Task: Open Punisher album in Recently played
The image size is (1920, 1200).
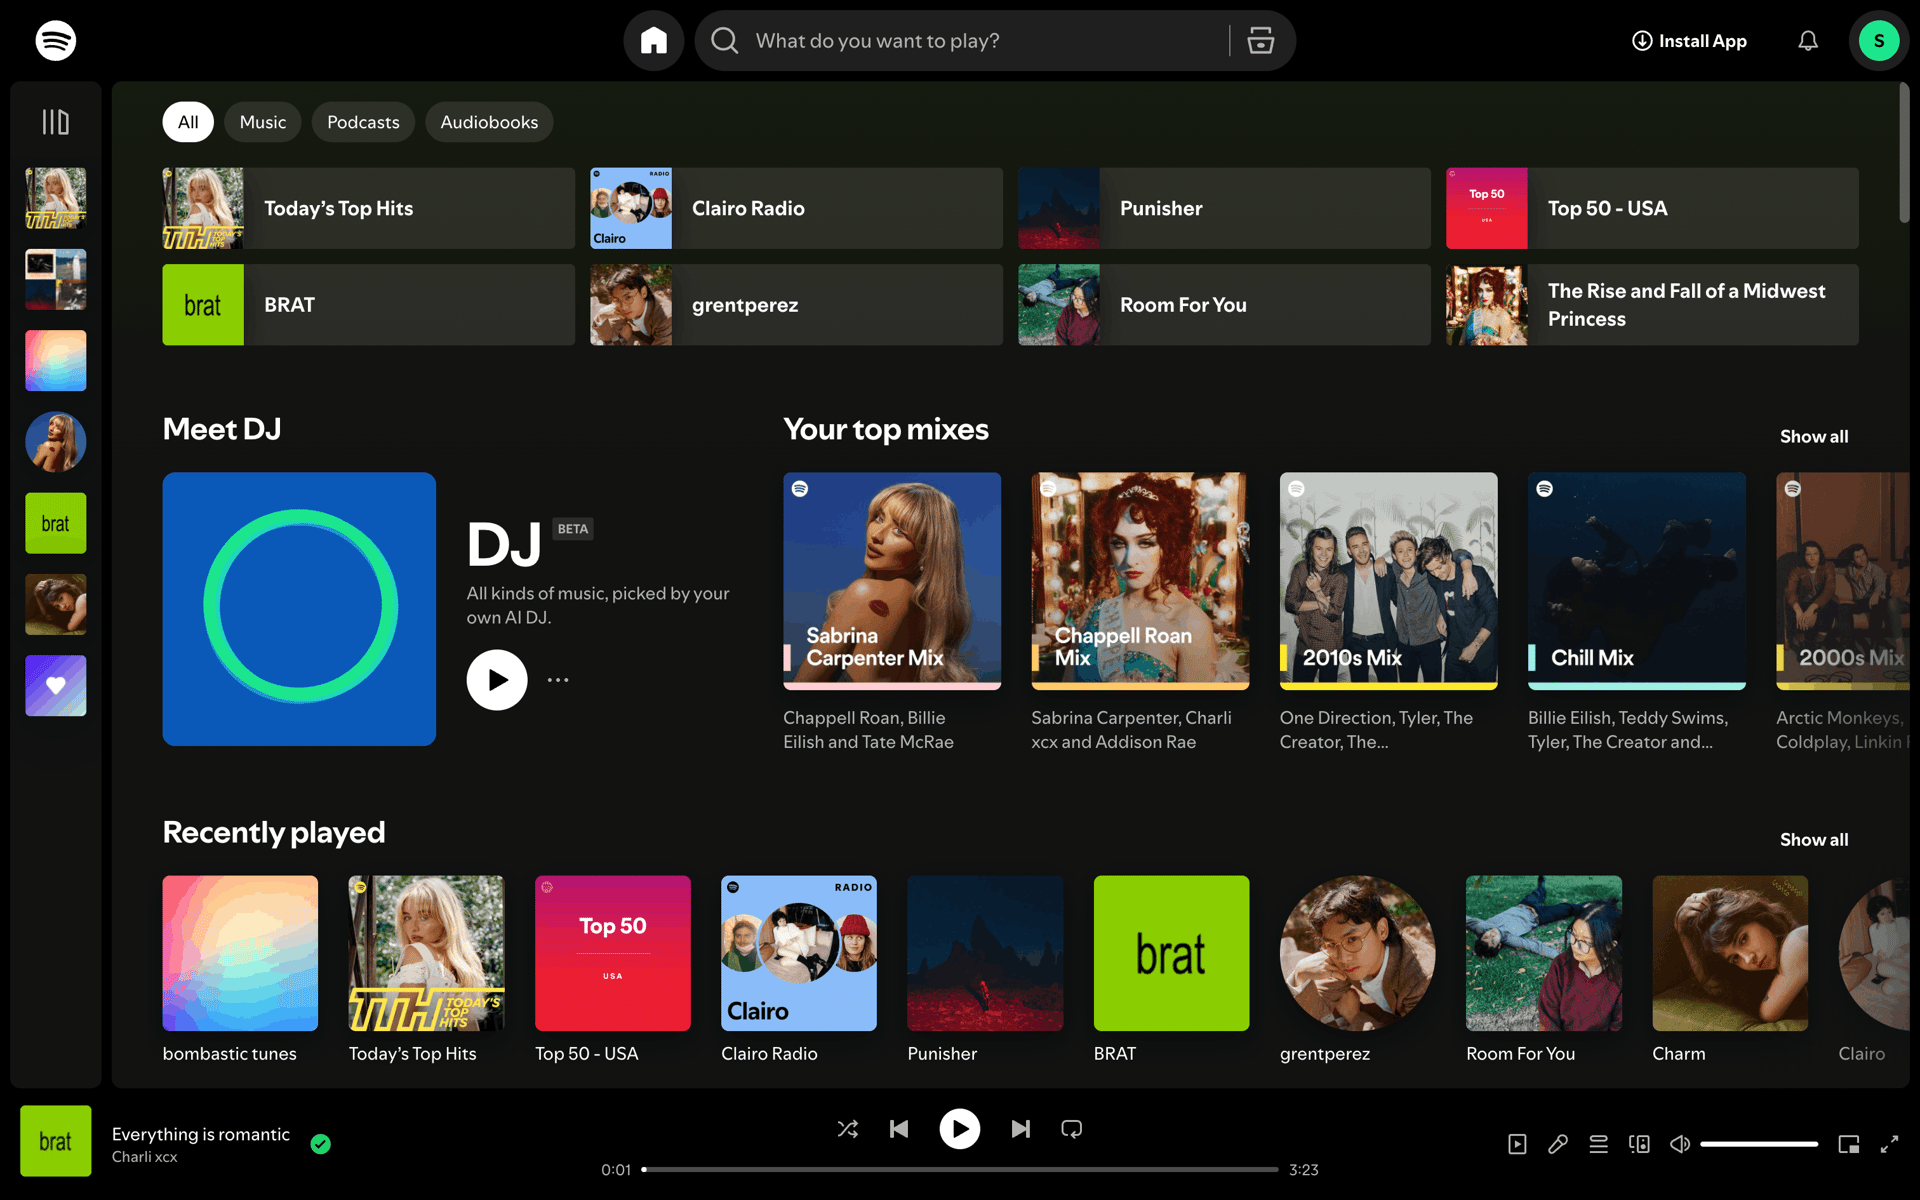Action: (985, 969)
